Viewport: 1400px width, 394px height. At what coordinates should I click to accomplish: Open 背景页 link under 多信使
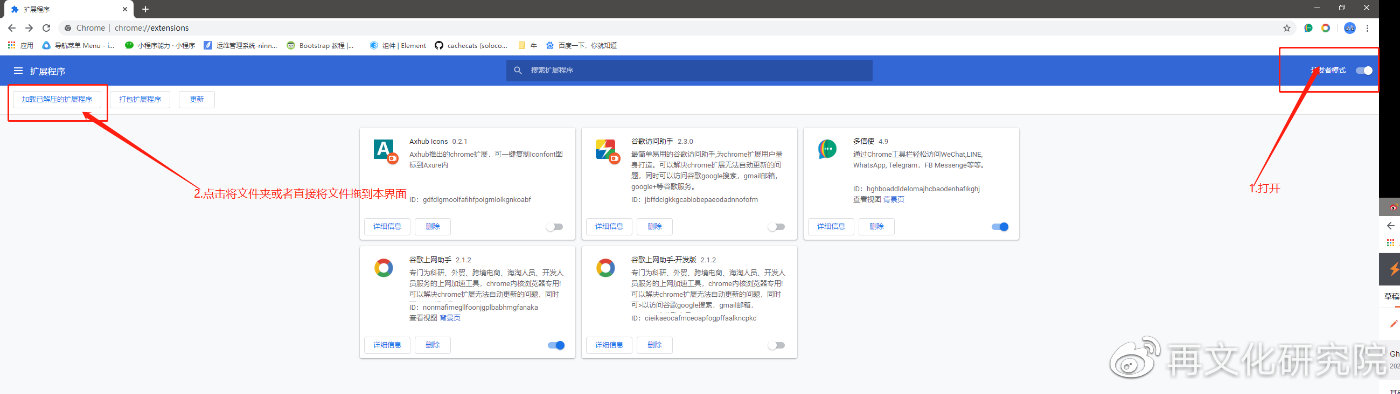click(895, 199)
